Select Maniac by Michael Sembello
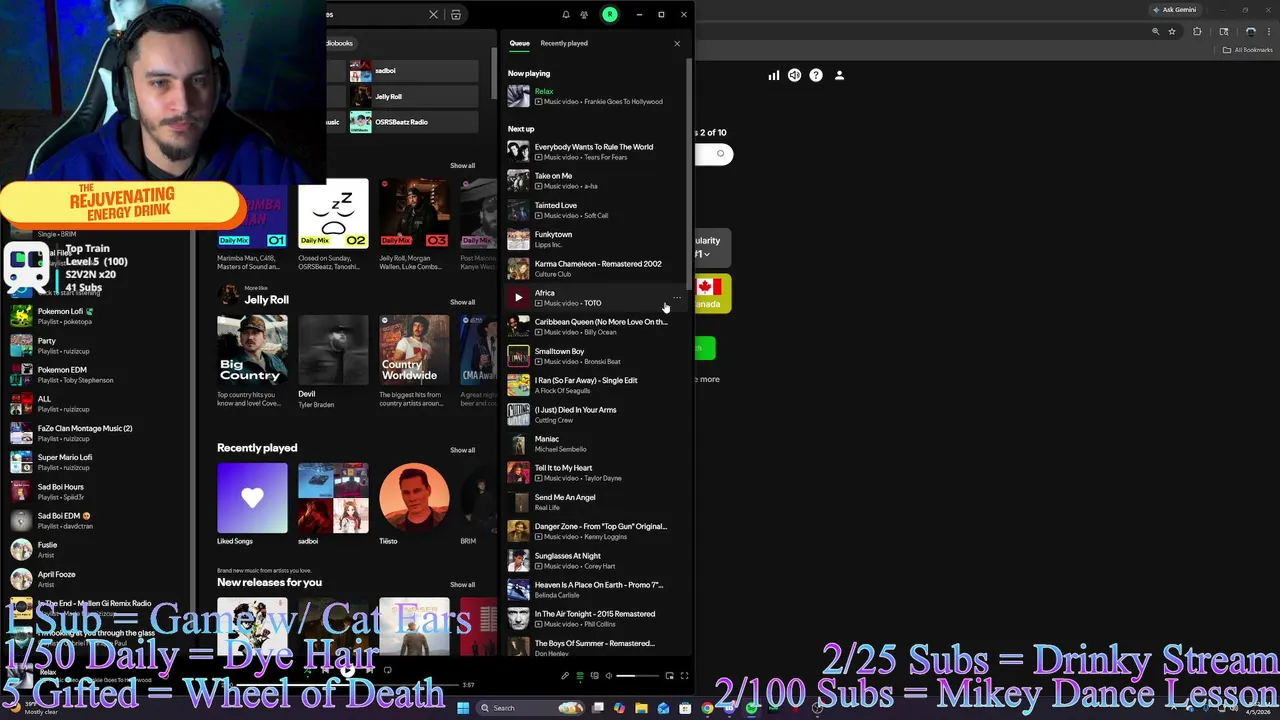 tap(596, 444)
